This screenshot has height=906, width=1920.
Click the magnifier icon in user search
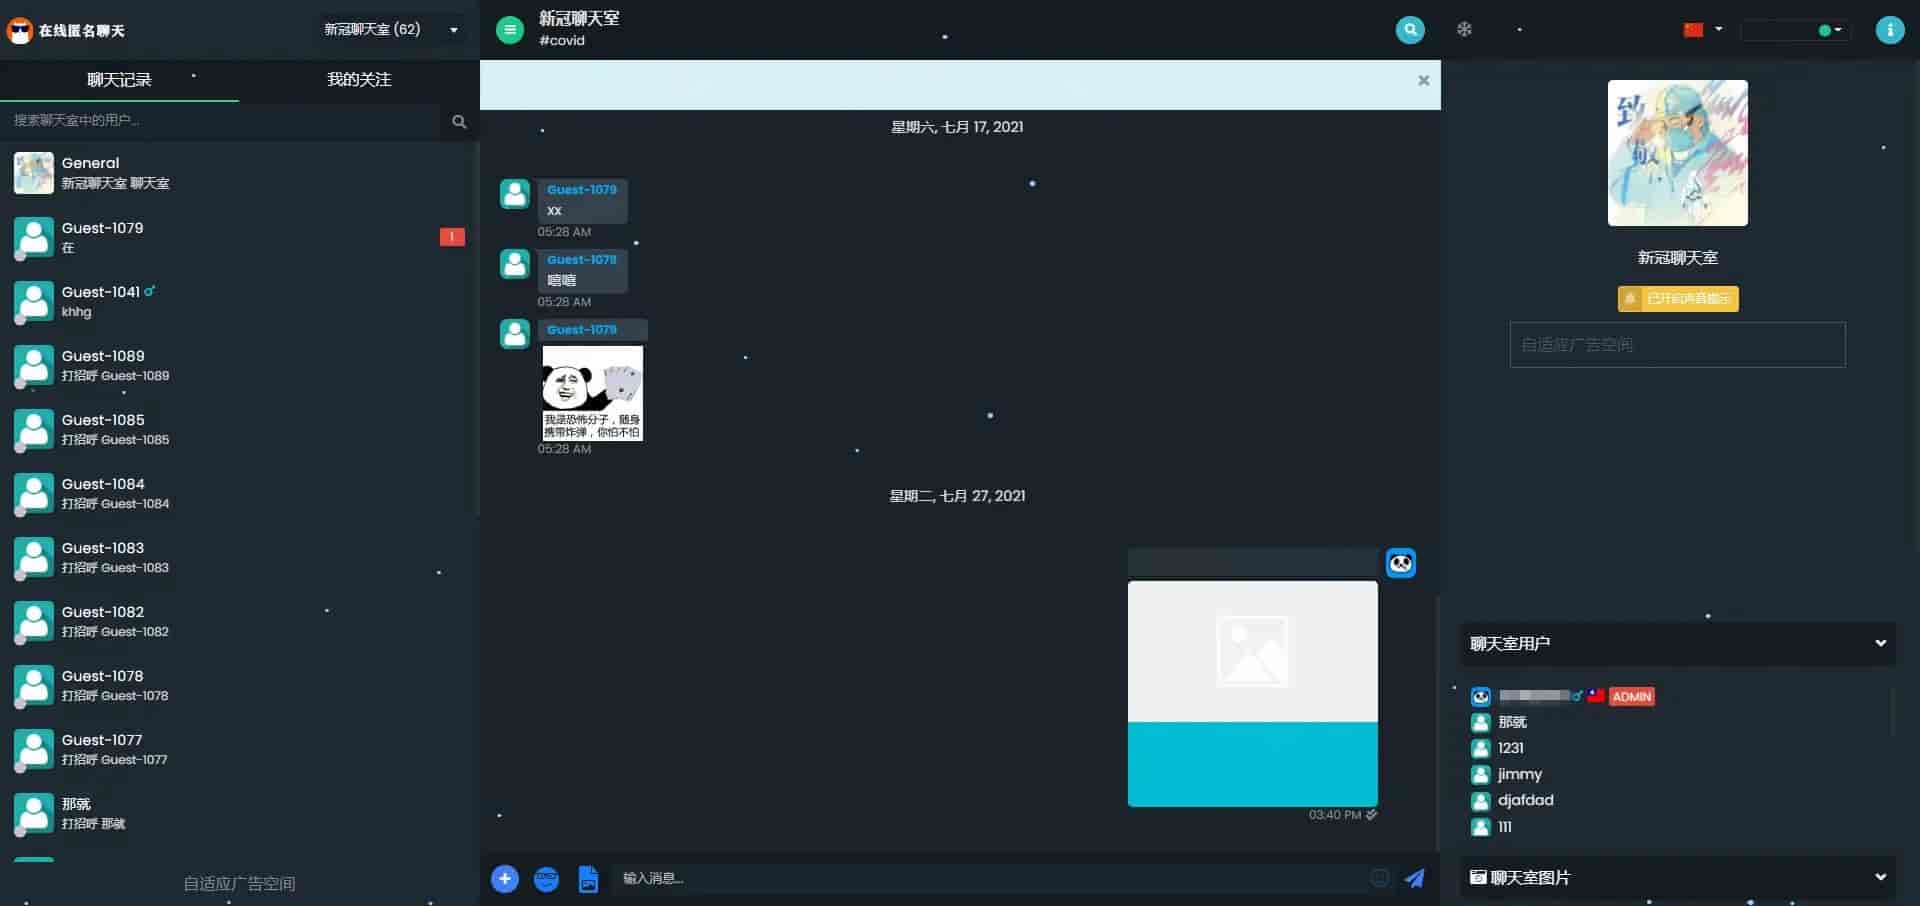[459, 122]
